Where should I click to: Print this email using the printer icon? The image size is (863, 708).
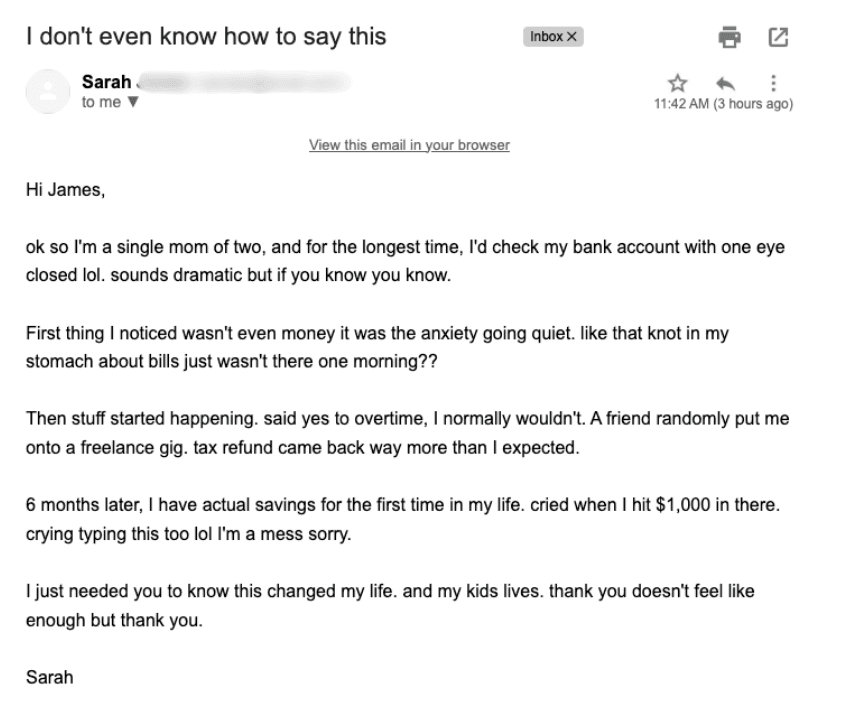point(731,37)
